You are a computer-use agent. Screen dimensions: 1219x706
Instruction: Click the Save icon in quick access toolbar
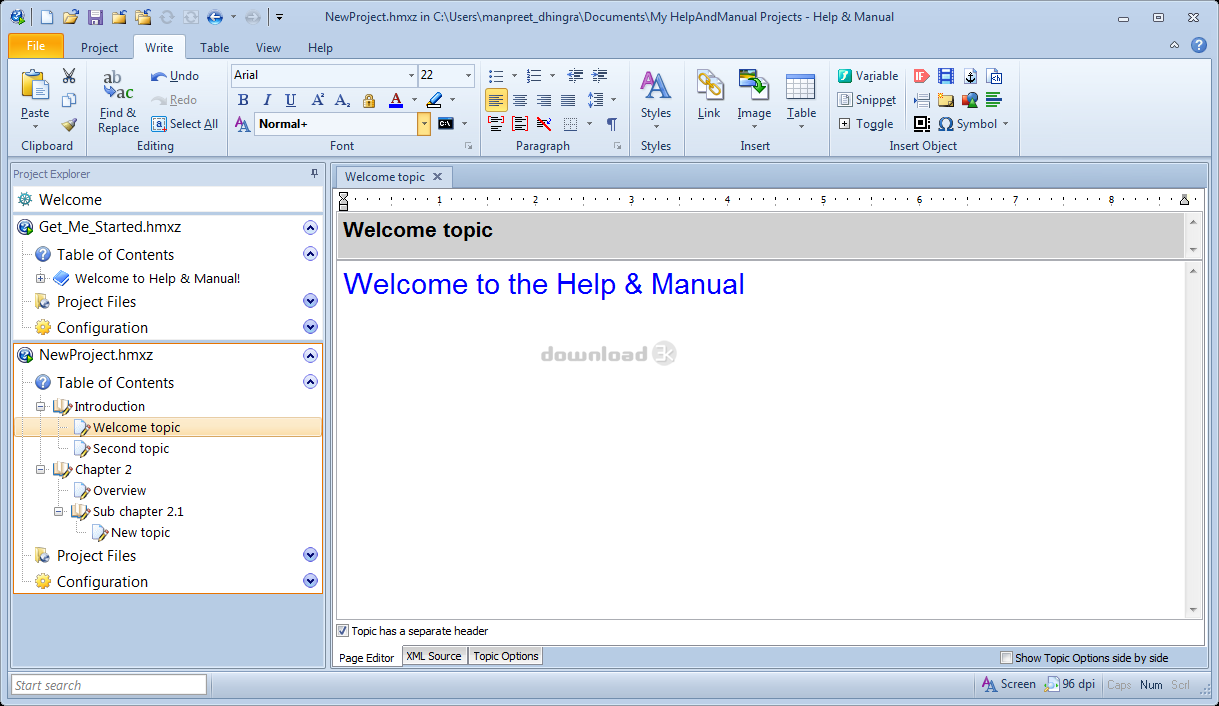coord(95,17)
